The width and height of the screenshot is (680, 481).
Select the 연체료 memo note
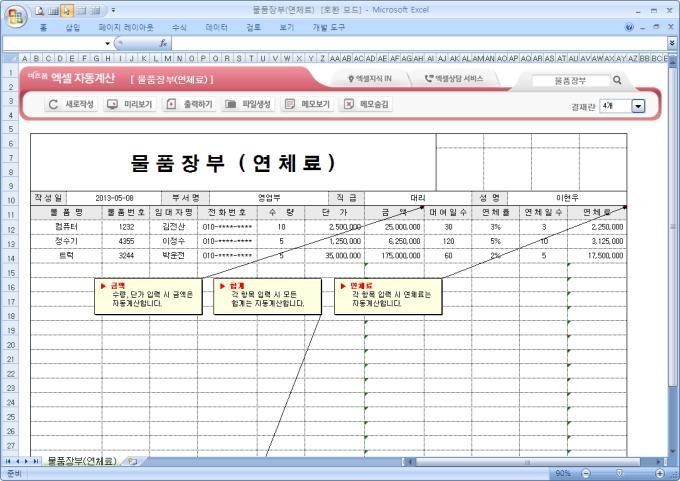pos(388,296)
